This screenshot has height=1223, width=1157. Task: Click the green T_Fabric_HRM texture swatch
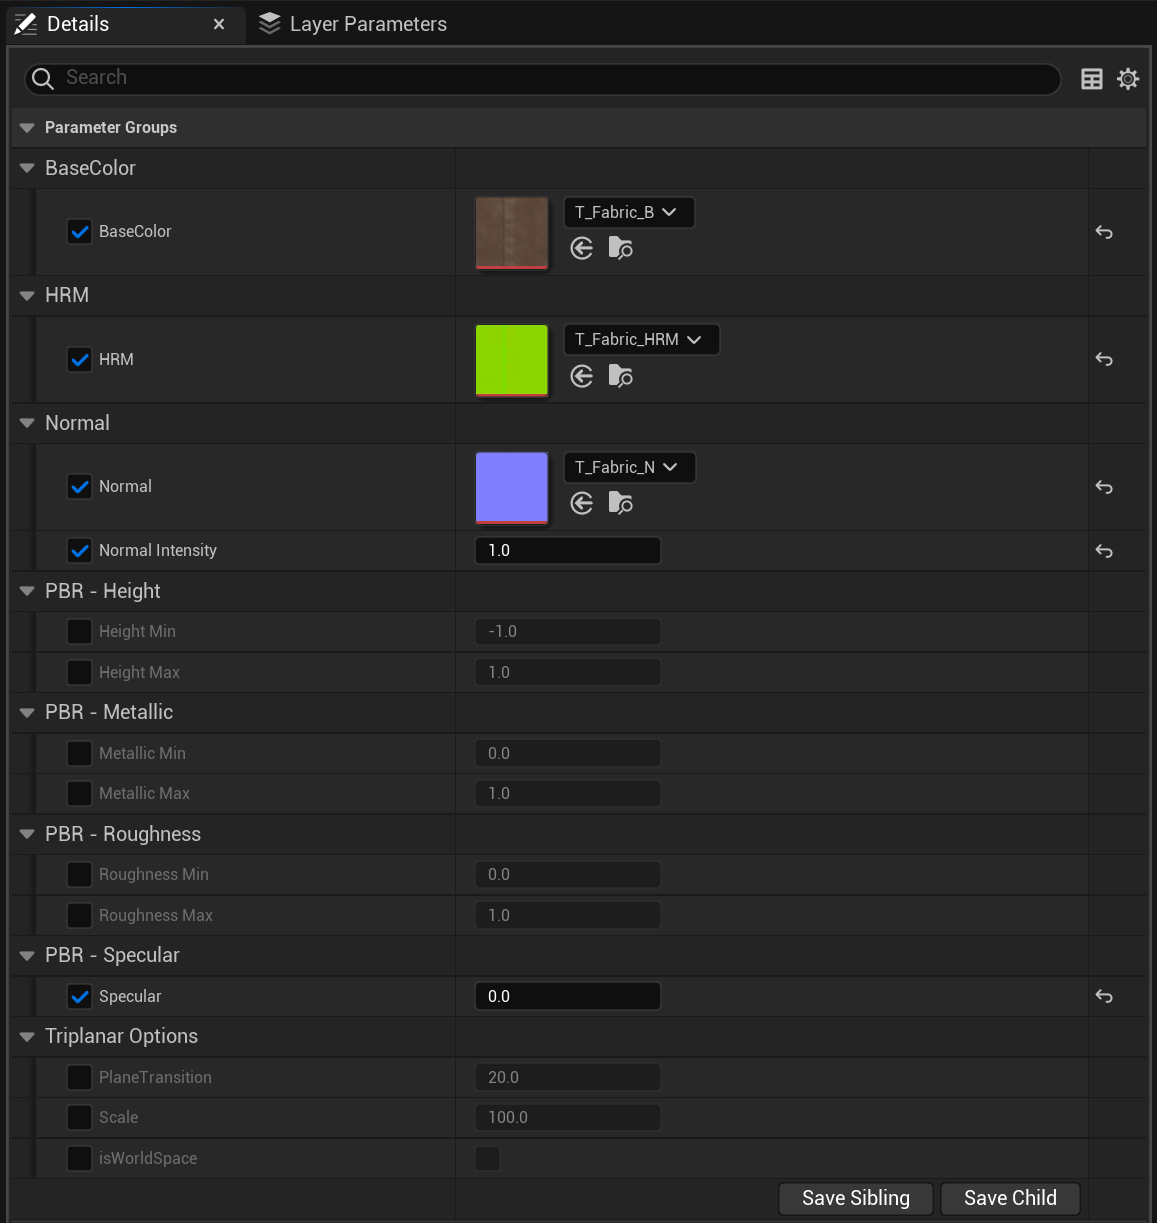point(511,360)
